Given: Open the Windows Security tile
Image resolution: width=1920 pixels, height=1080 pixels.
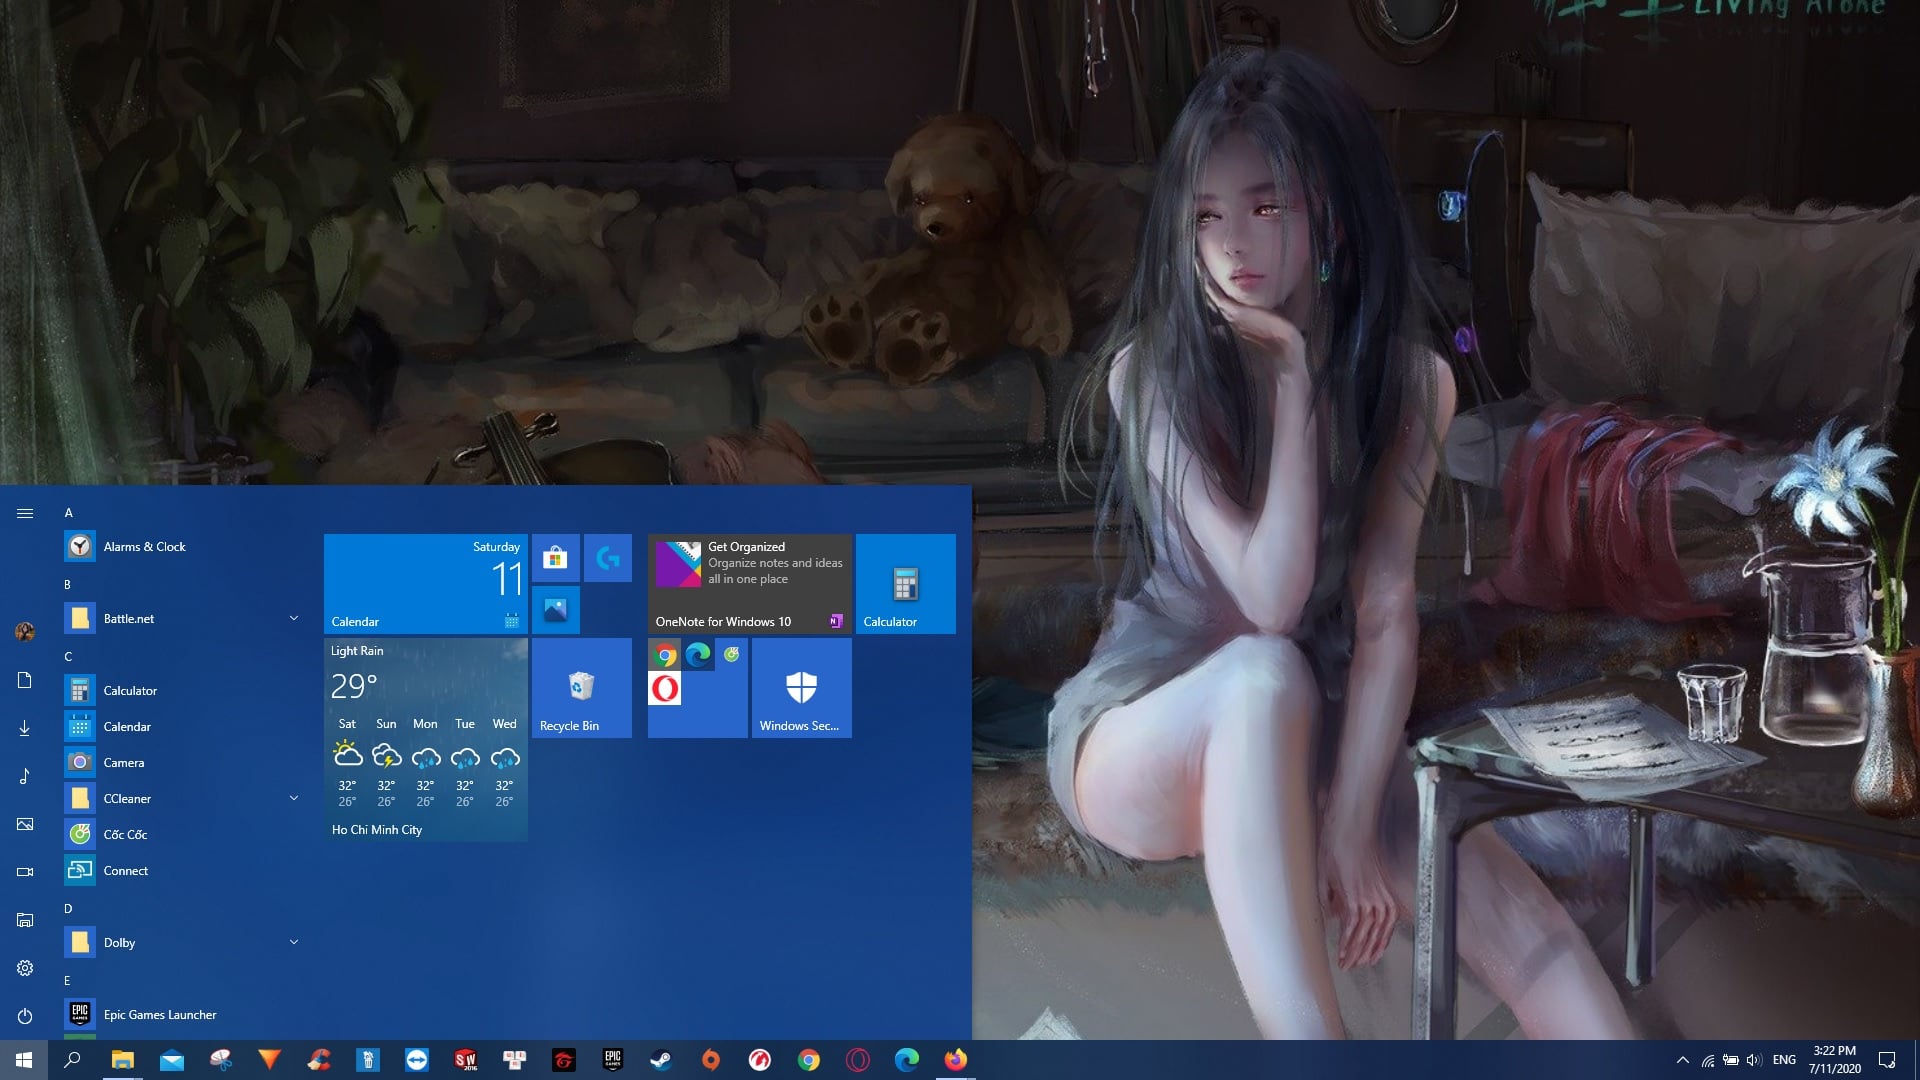Looking at the screenshot, I should pos(802,688).
